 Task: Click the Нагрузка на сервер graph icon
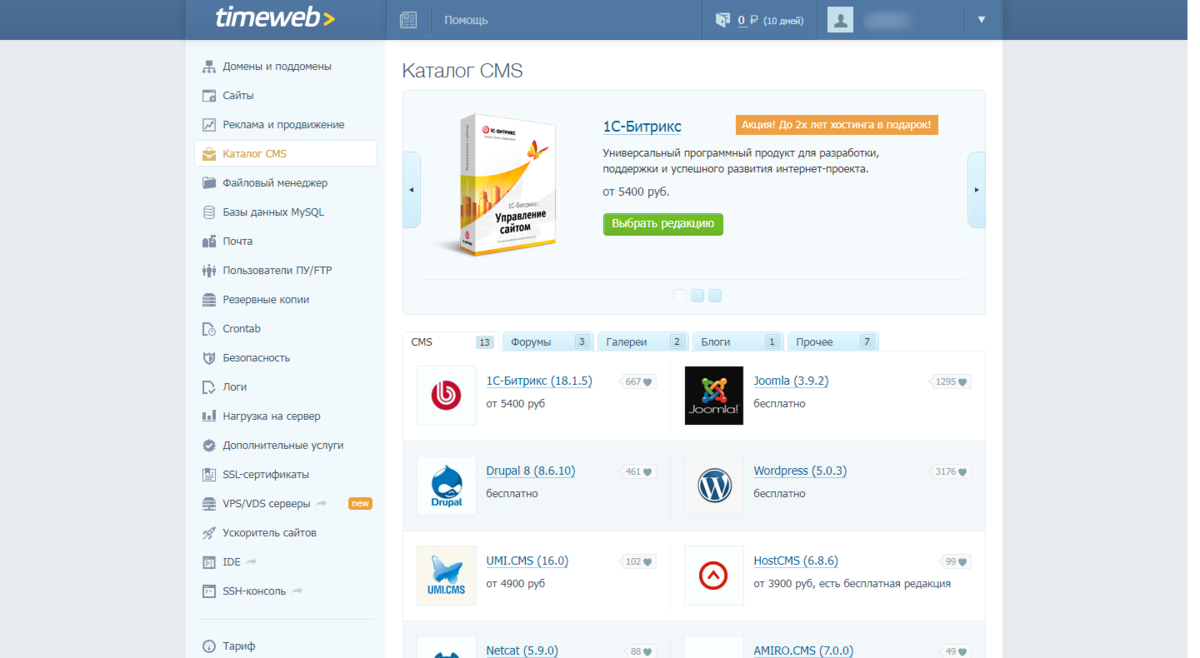coord(209,416)
